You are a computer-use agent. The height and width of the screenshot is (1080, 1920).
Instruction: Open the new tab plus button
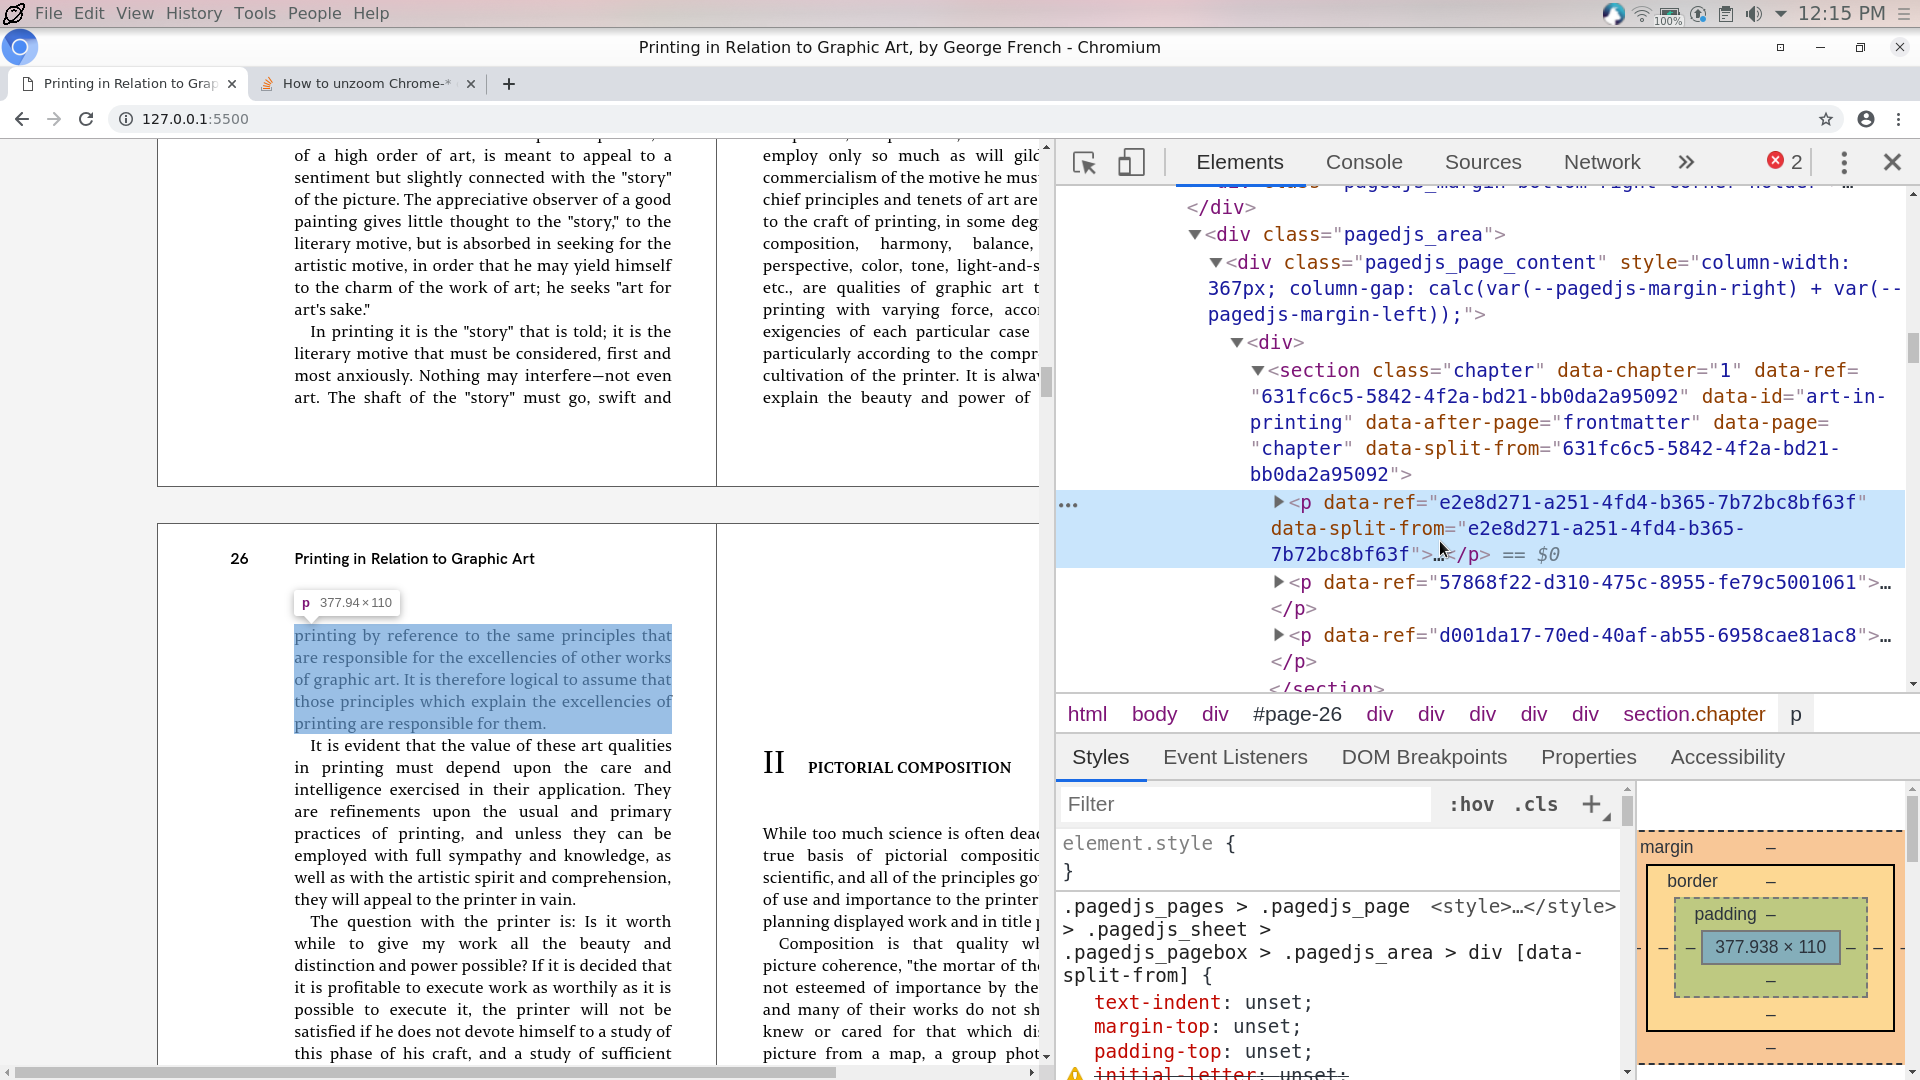[509, 84]
